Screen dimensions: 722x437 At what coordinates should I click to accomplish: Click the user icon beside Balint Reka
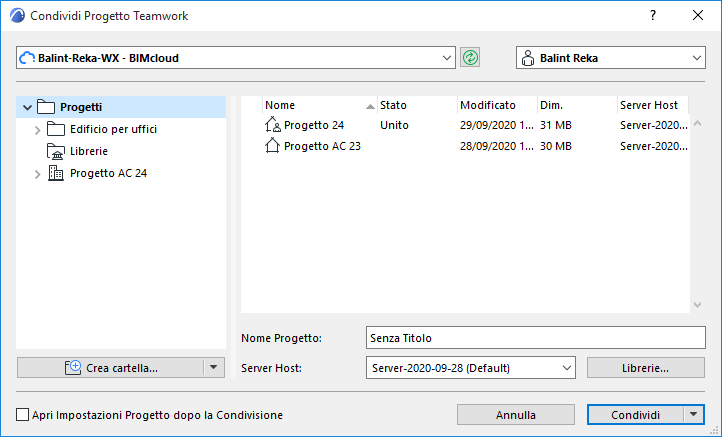(527, 58)
